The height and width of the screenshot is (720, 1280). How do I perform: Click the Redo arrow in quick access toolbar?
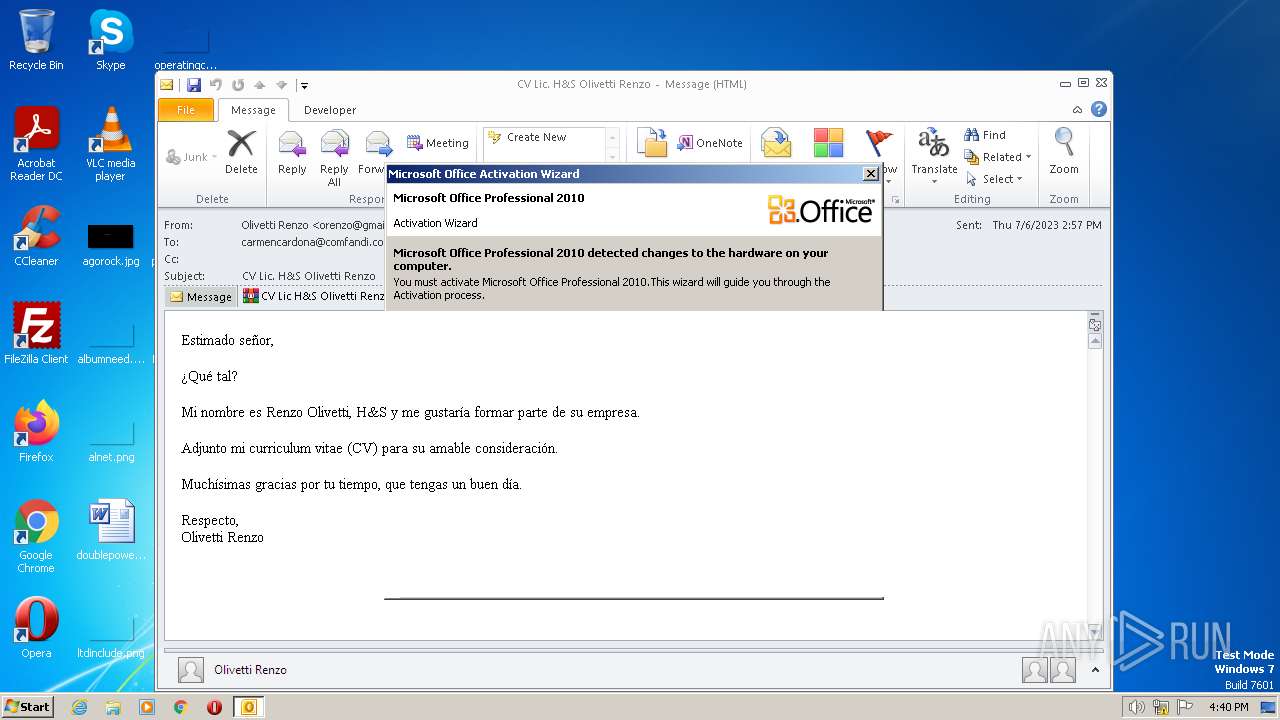pos(238,85)
